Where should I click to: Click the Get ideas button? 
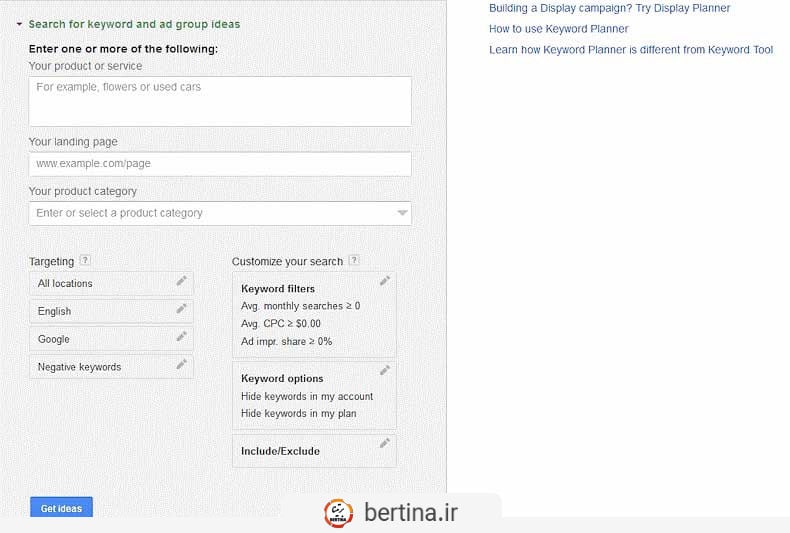(61, 508)
